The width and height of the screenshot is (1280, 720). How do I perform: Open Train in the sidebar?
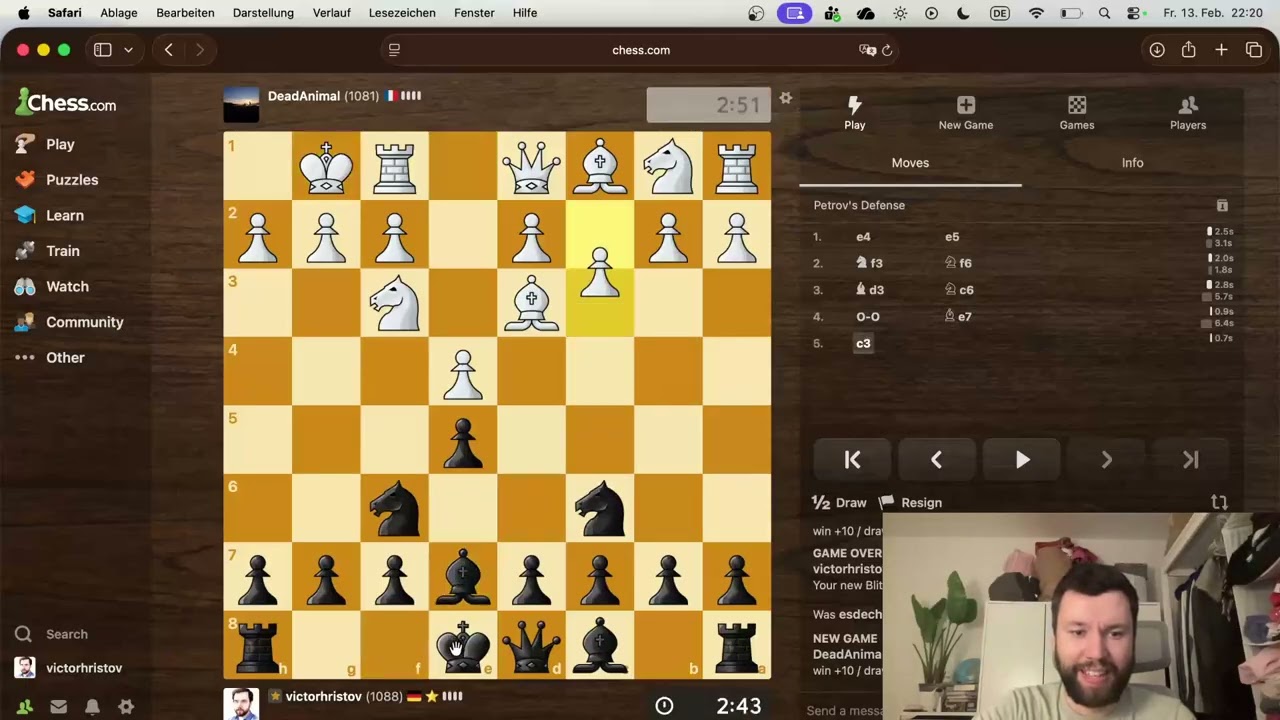pyautogui.click(x=48, y=251)
